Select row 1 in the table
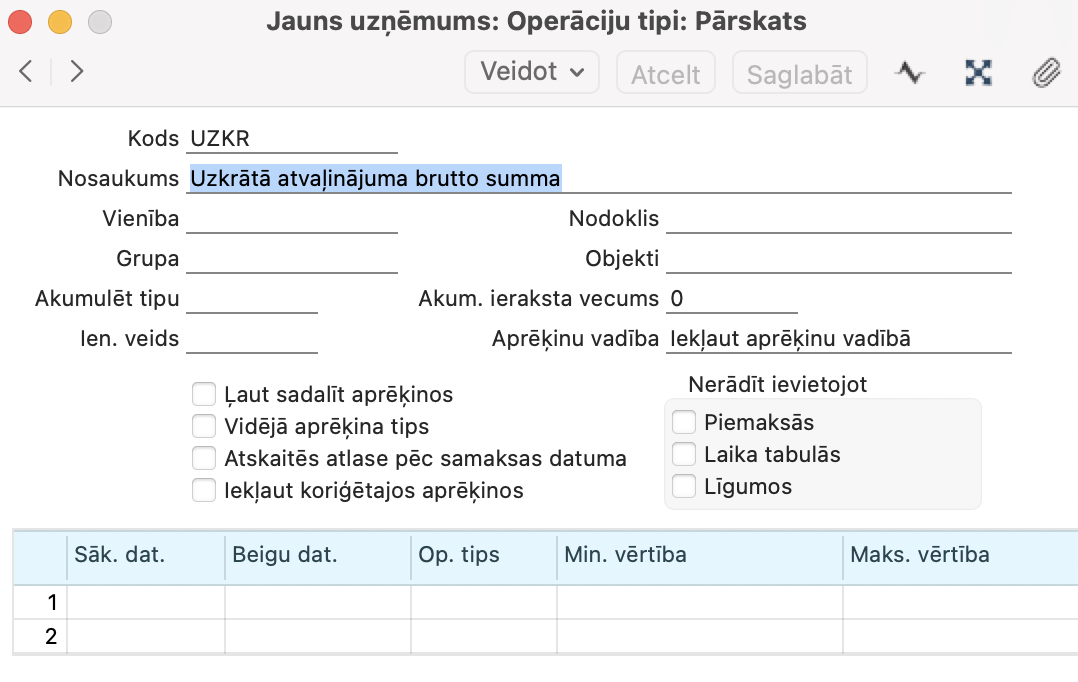Screen dimensions: 1078x682 (40, 602)
